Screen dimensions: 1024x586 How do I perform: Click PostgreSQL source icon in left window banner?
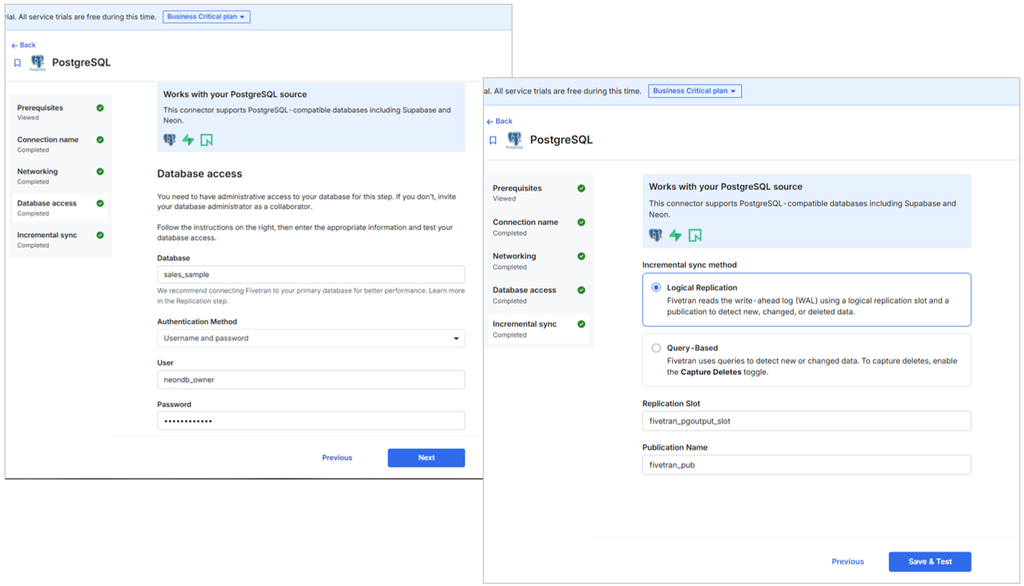pos(170,140)
